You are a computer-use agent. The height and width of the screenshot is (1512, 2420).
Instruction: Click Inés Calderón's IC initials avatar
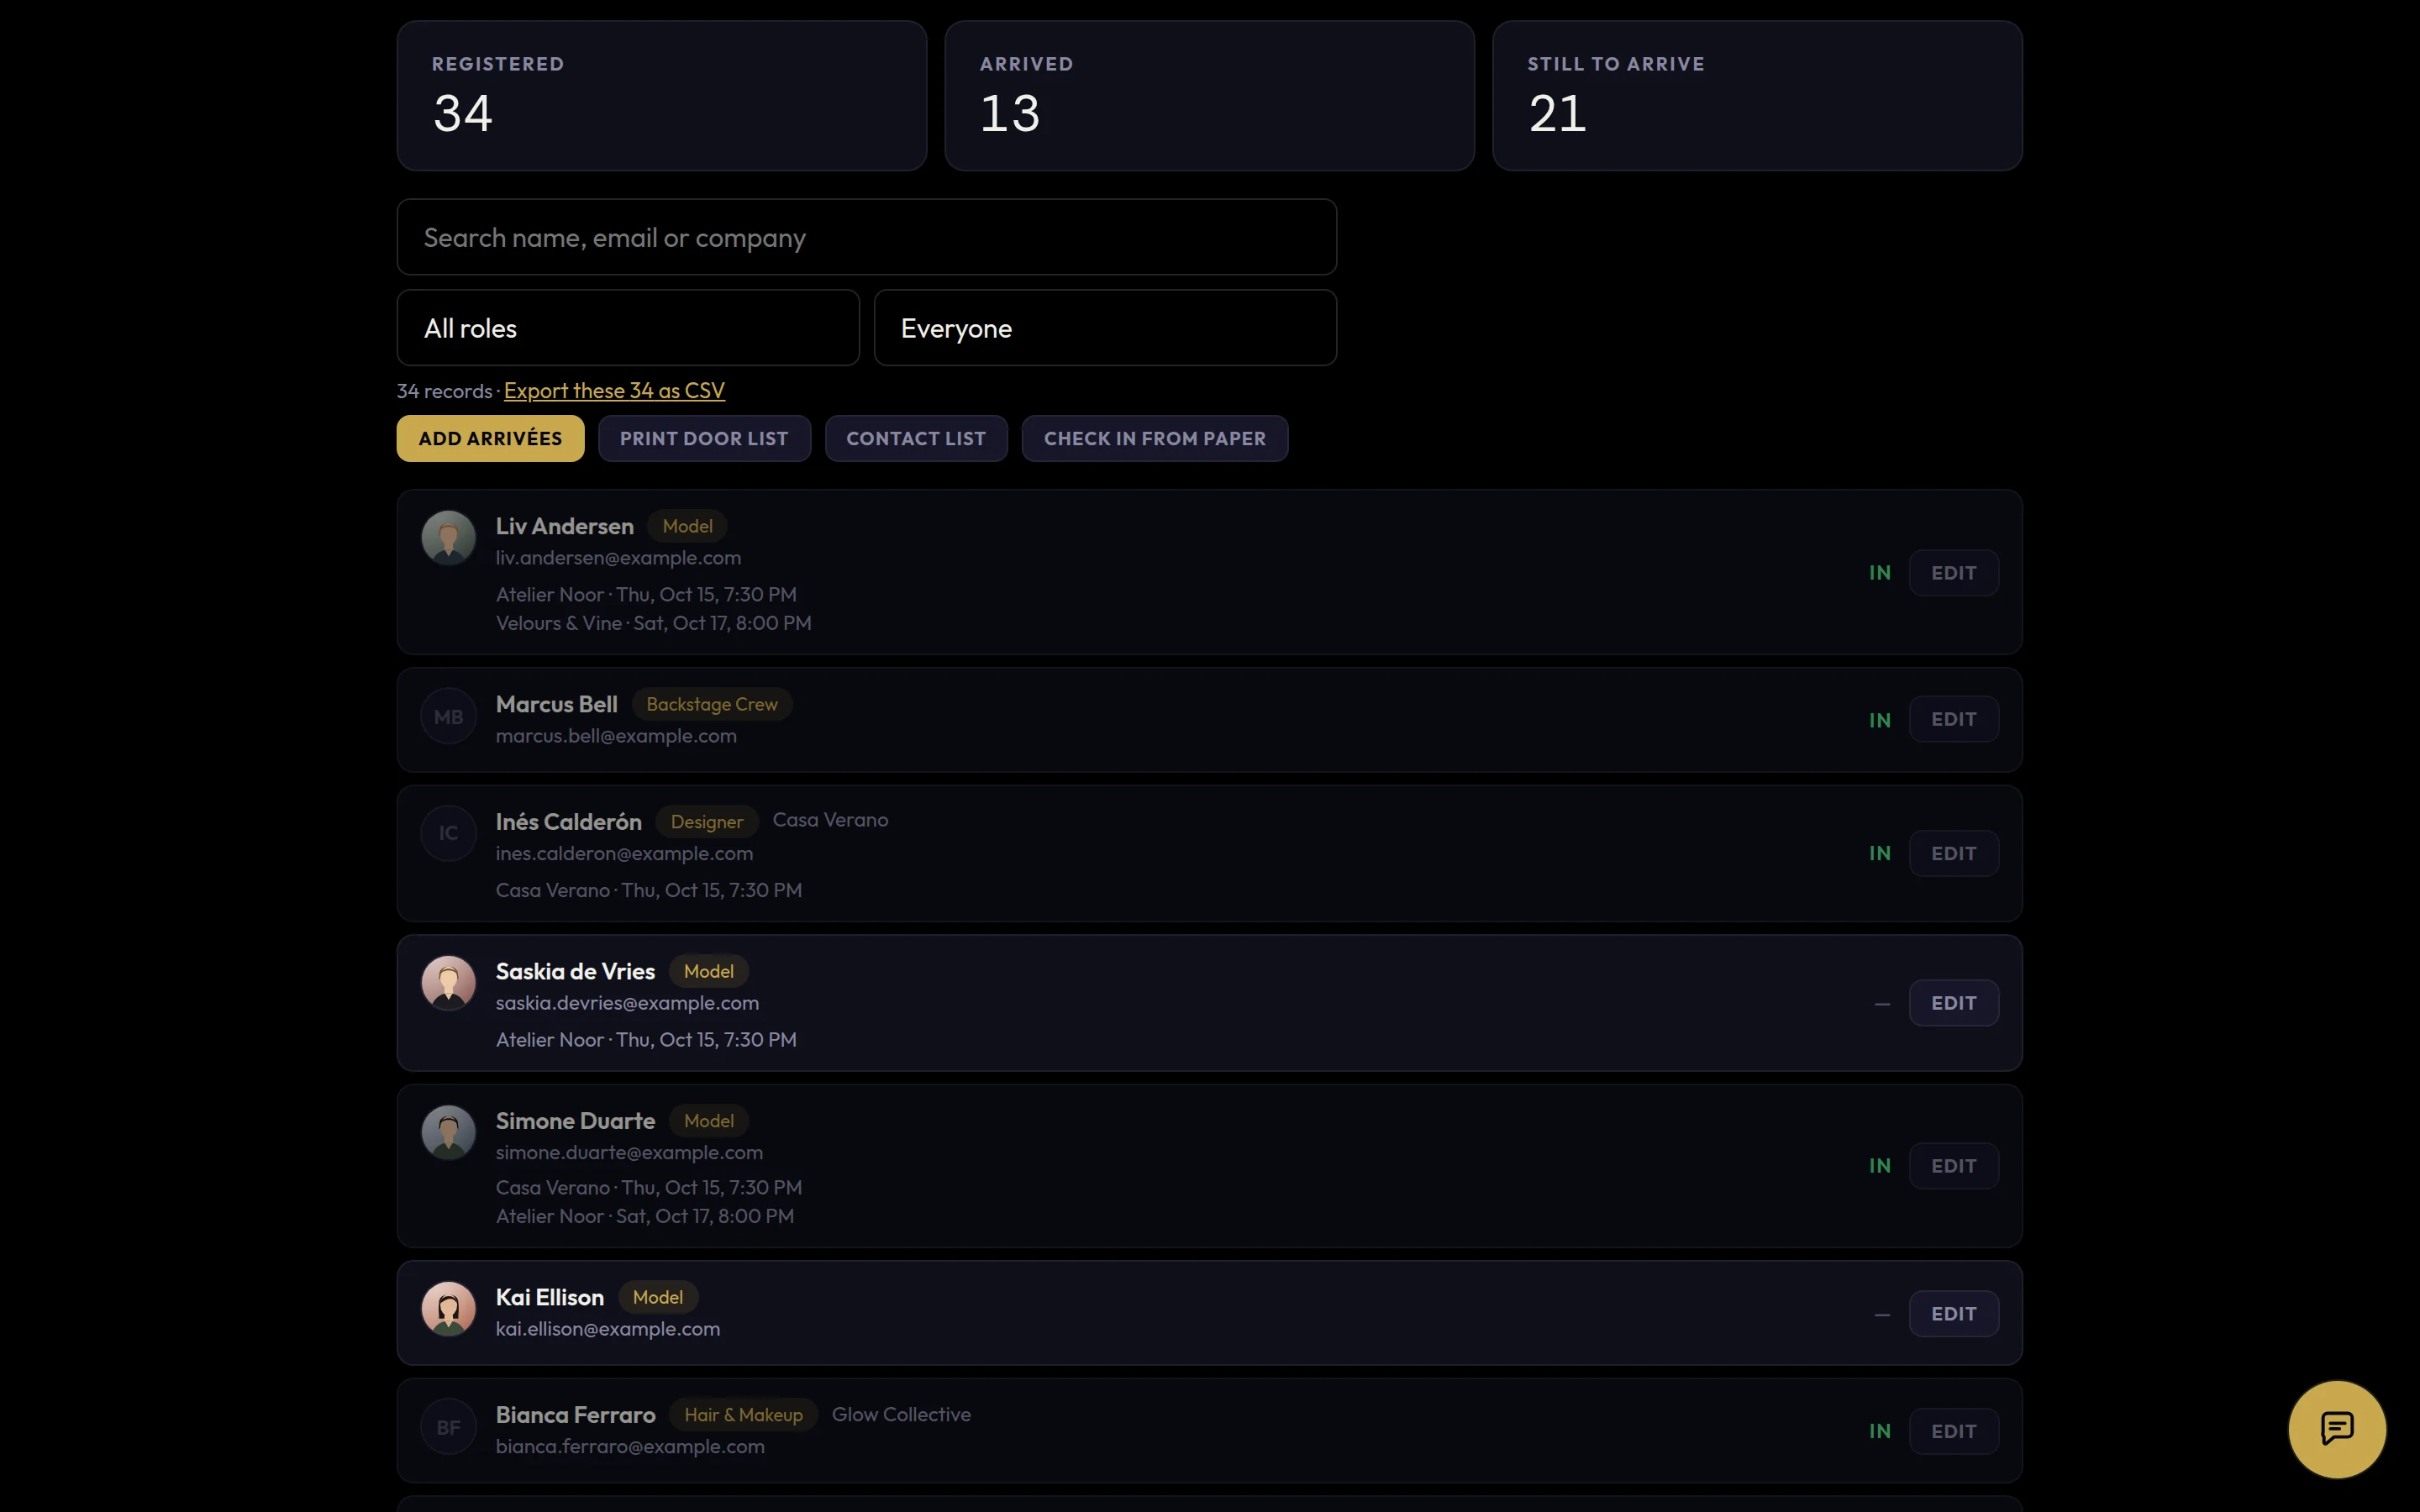[448, 833]
